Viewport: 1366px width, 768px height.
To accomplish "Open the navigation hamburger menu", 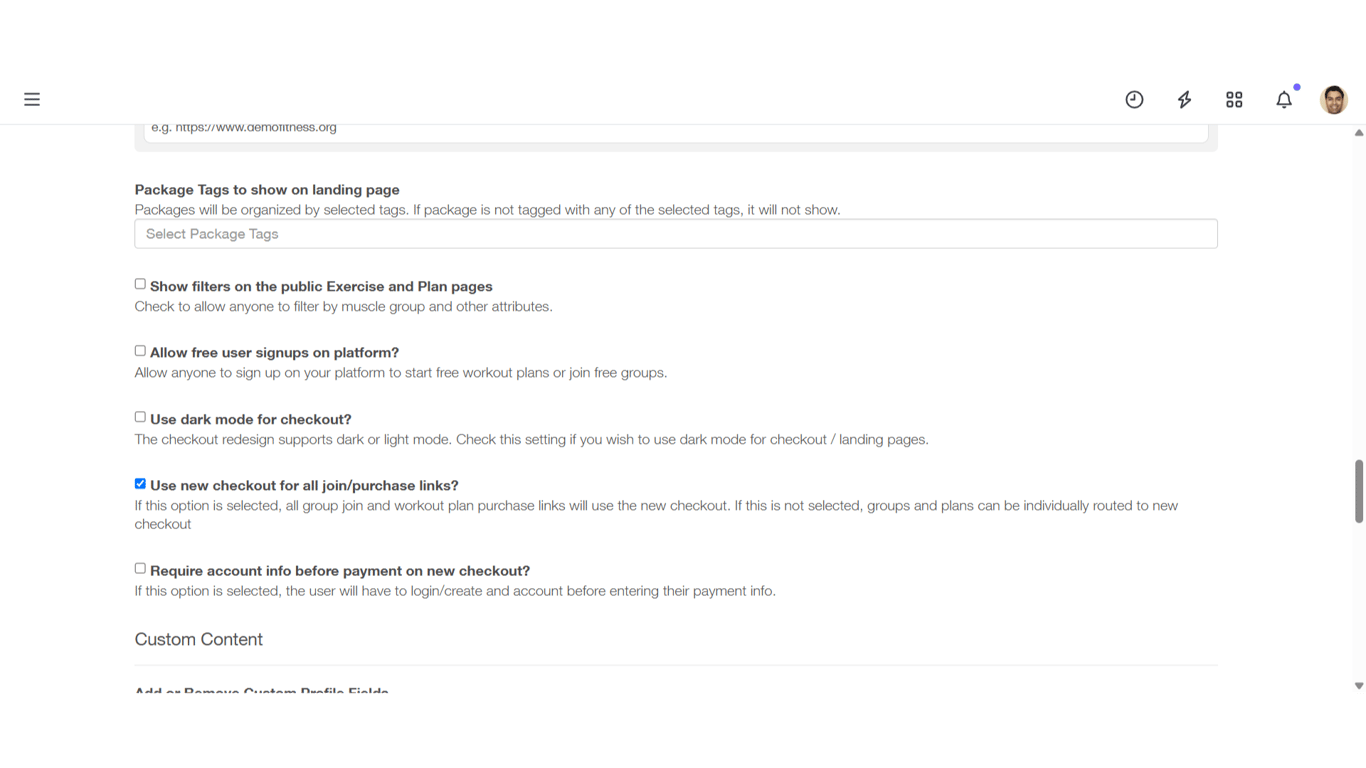I will [x=31, y=99].
